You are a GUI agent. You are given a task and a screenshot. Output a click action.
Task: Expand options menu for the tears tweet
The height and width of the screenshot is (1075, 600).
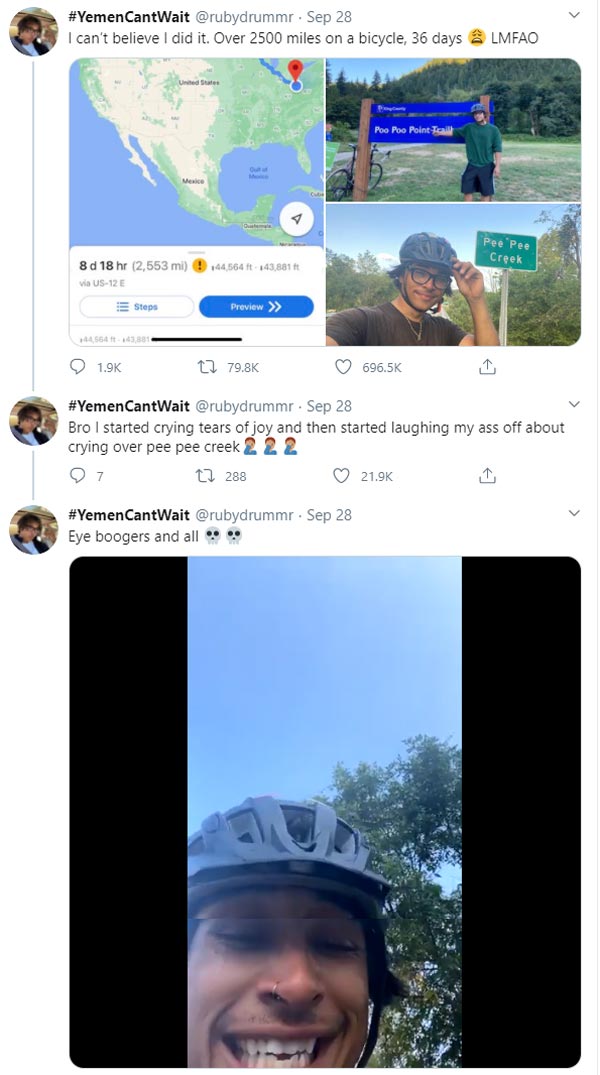(573, 404)
